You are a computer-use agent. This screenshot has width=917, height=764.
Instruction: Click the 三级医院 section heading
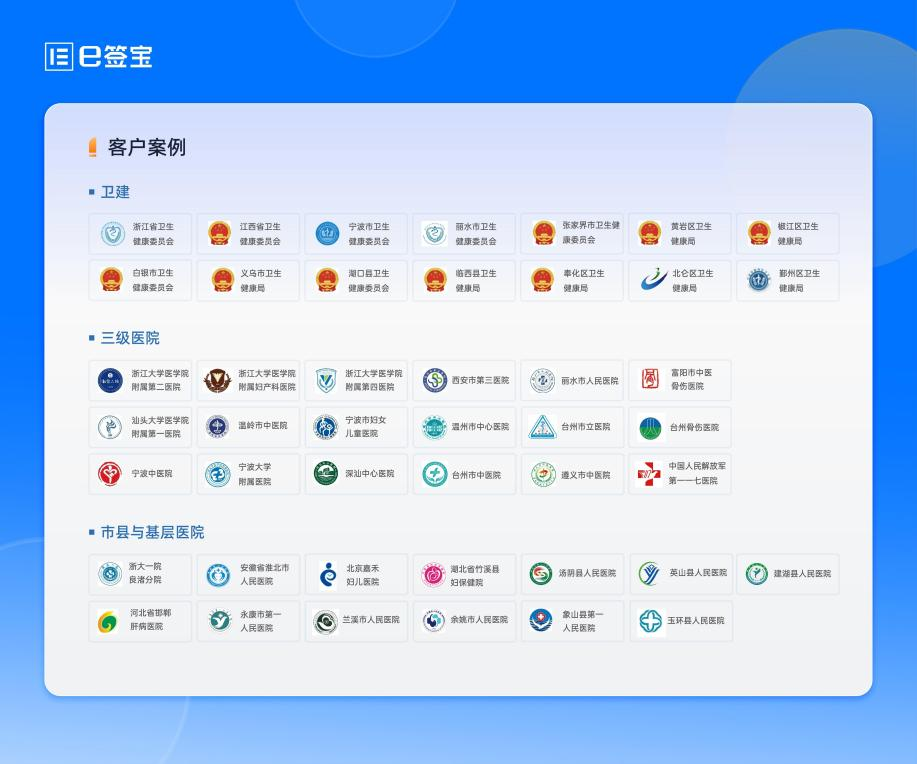(x=130, y=338)
